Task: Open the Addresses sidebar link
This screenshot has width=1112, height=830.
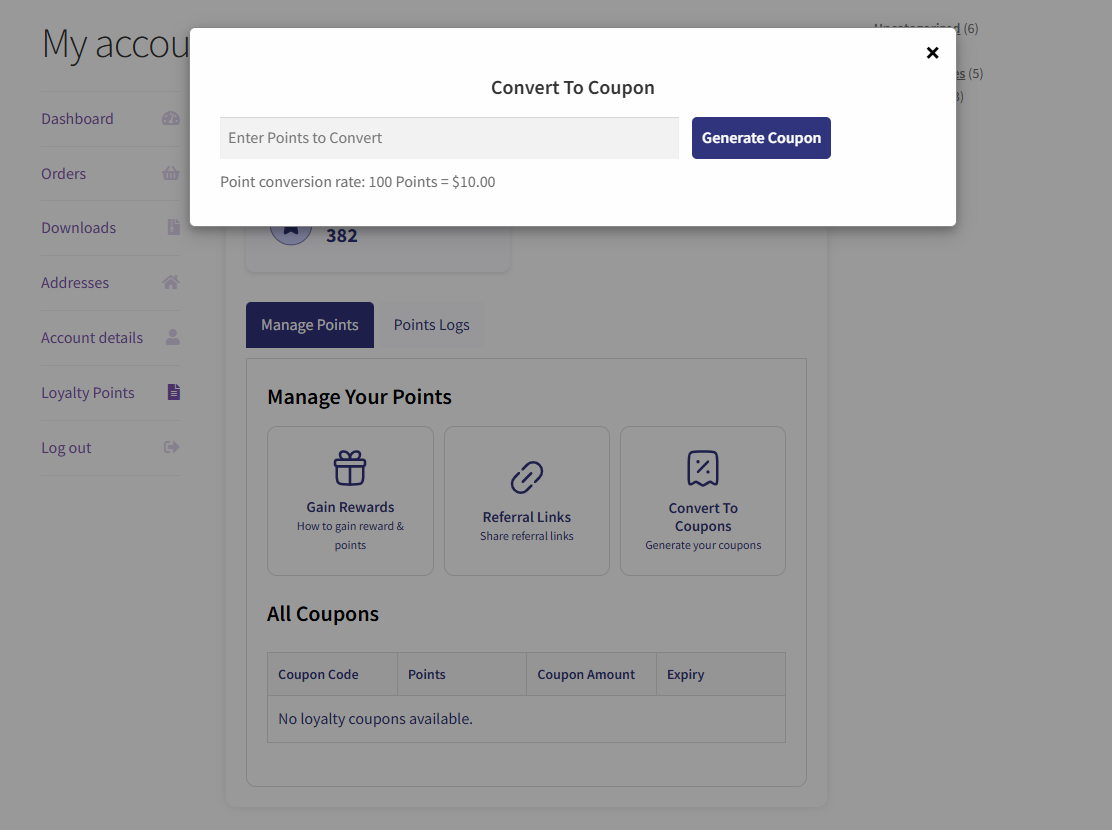Action: pyautogui.click(x=75, y=282)
